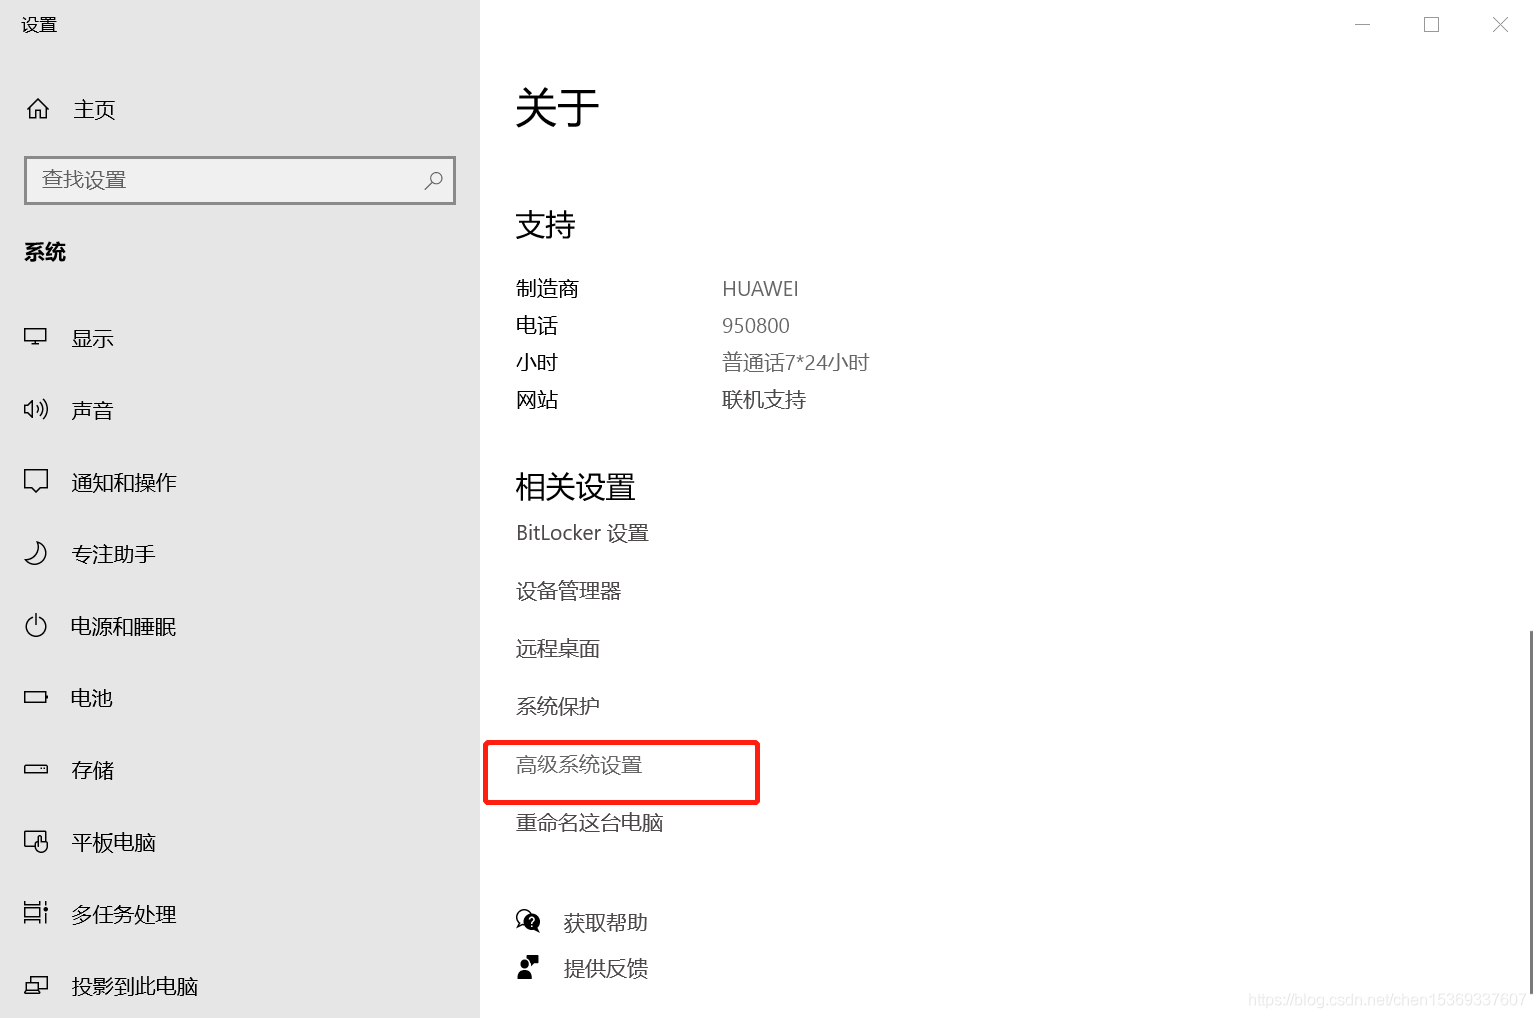
Task: Open 通知和操作 notification settings
Action: click(123, 481)
